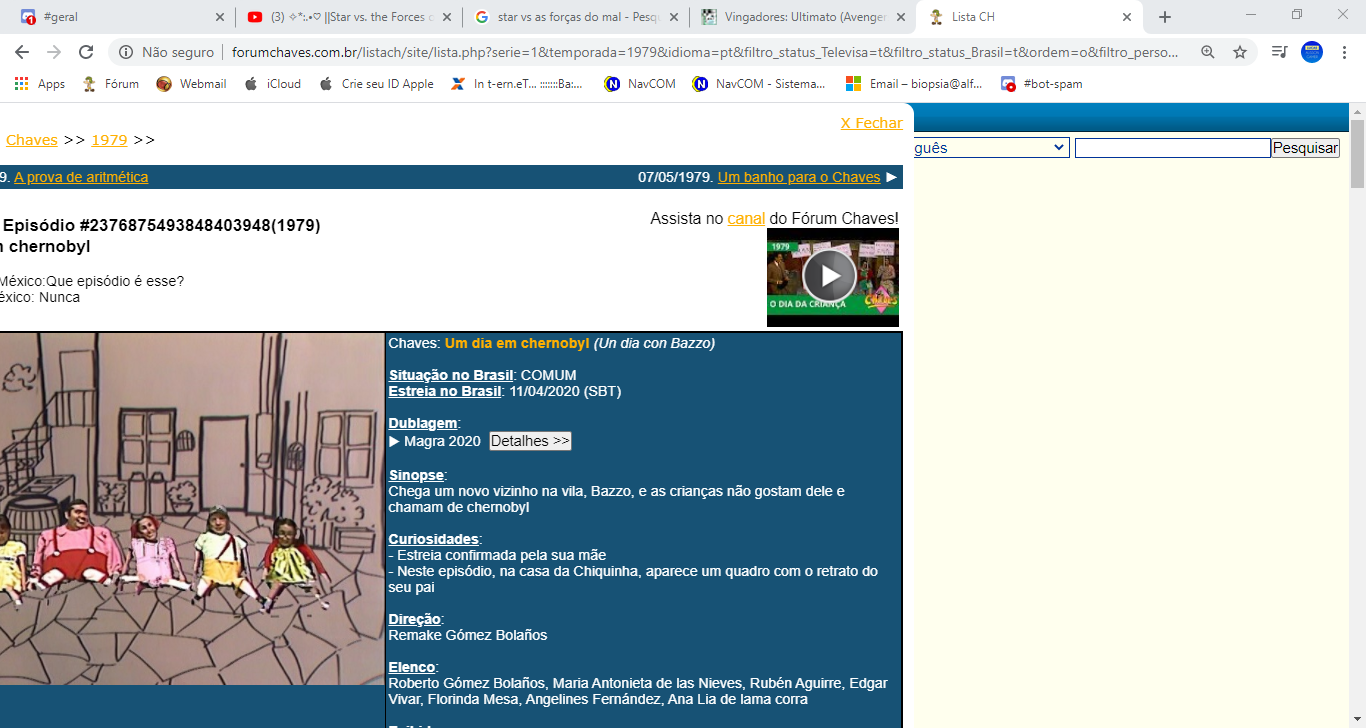Click 'Remake Gómez Bolaños' text

click(468, 635)
